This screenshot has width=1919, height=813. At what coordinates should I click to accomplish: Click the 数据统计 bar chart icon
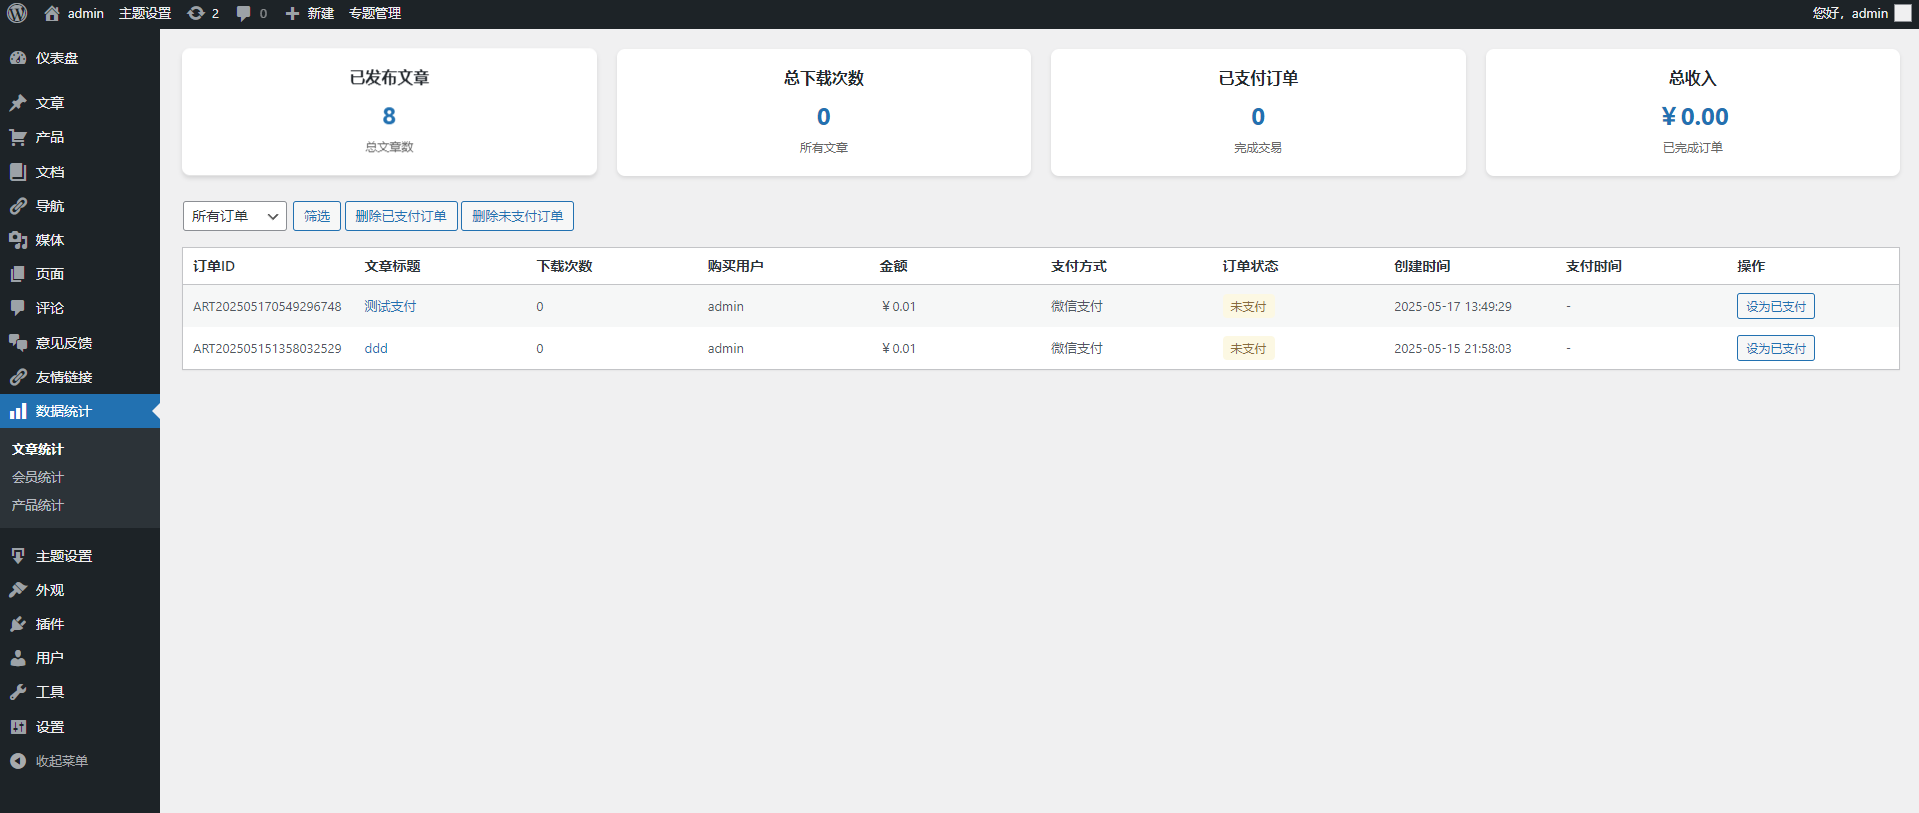(18, 411)
